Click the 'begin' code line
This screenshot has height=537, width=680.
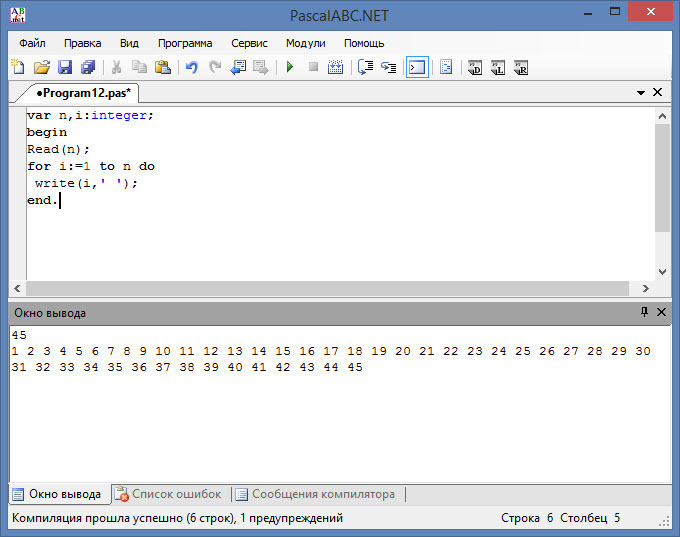[47, 132]
